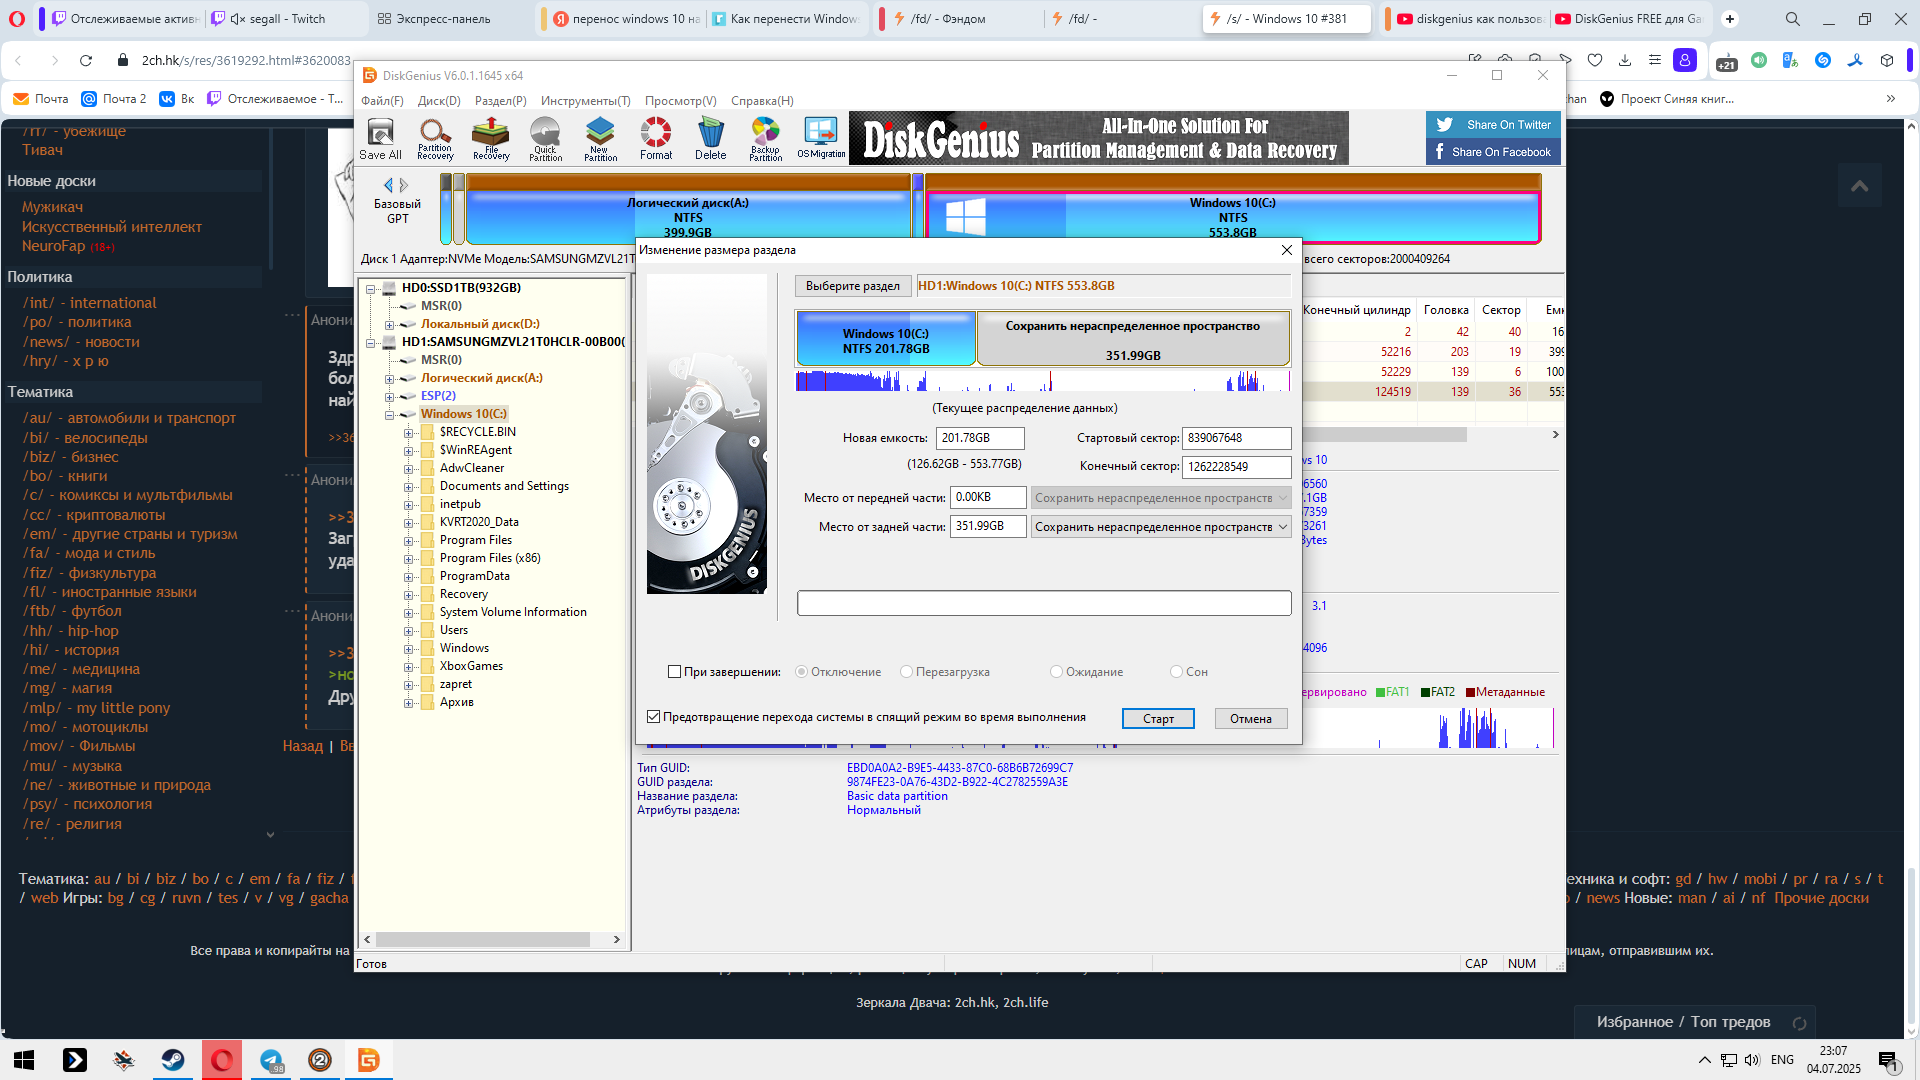Image resolution: width=1920 pixels, height=1080 pixels.
Task: Click the Delete partition icon
Action: pyautogui.click(x=711, y=138)
